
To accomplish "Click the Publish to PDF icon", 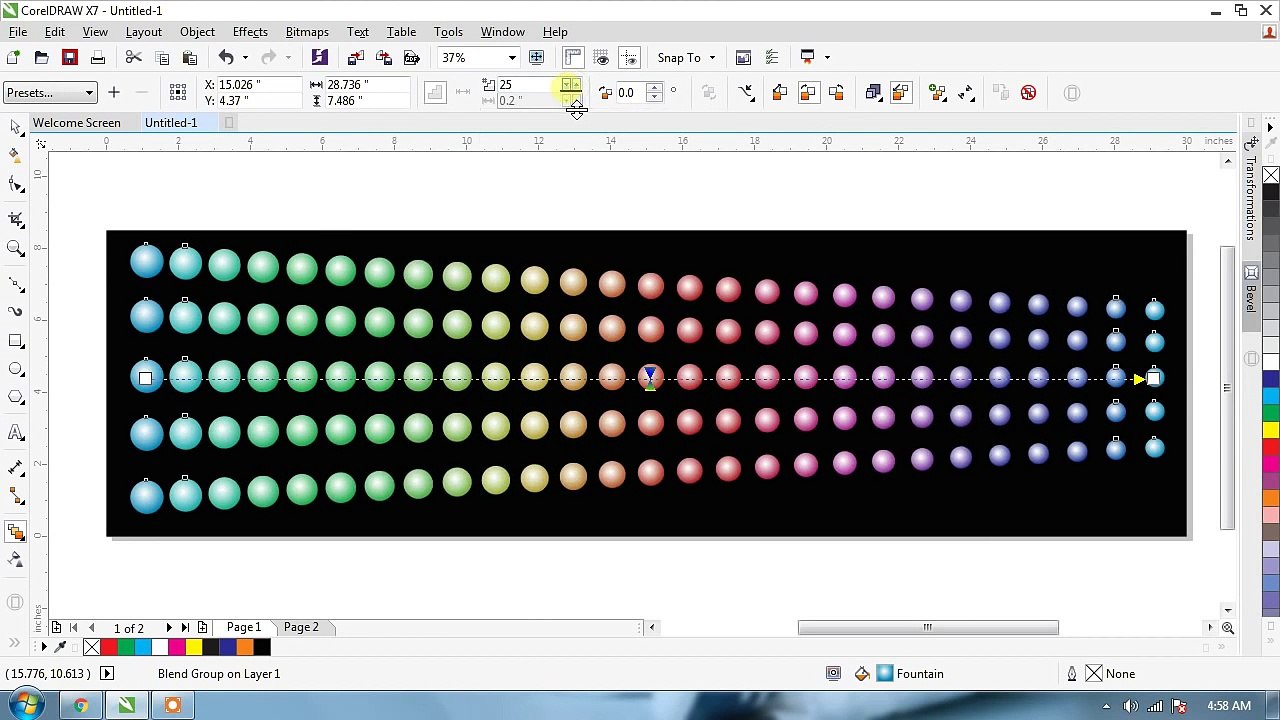I will tap(411, 57).
